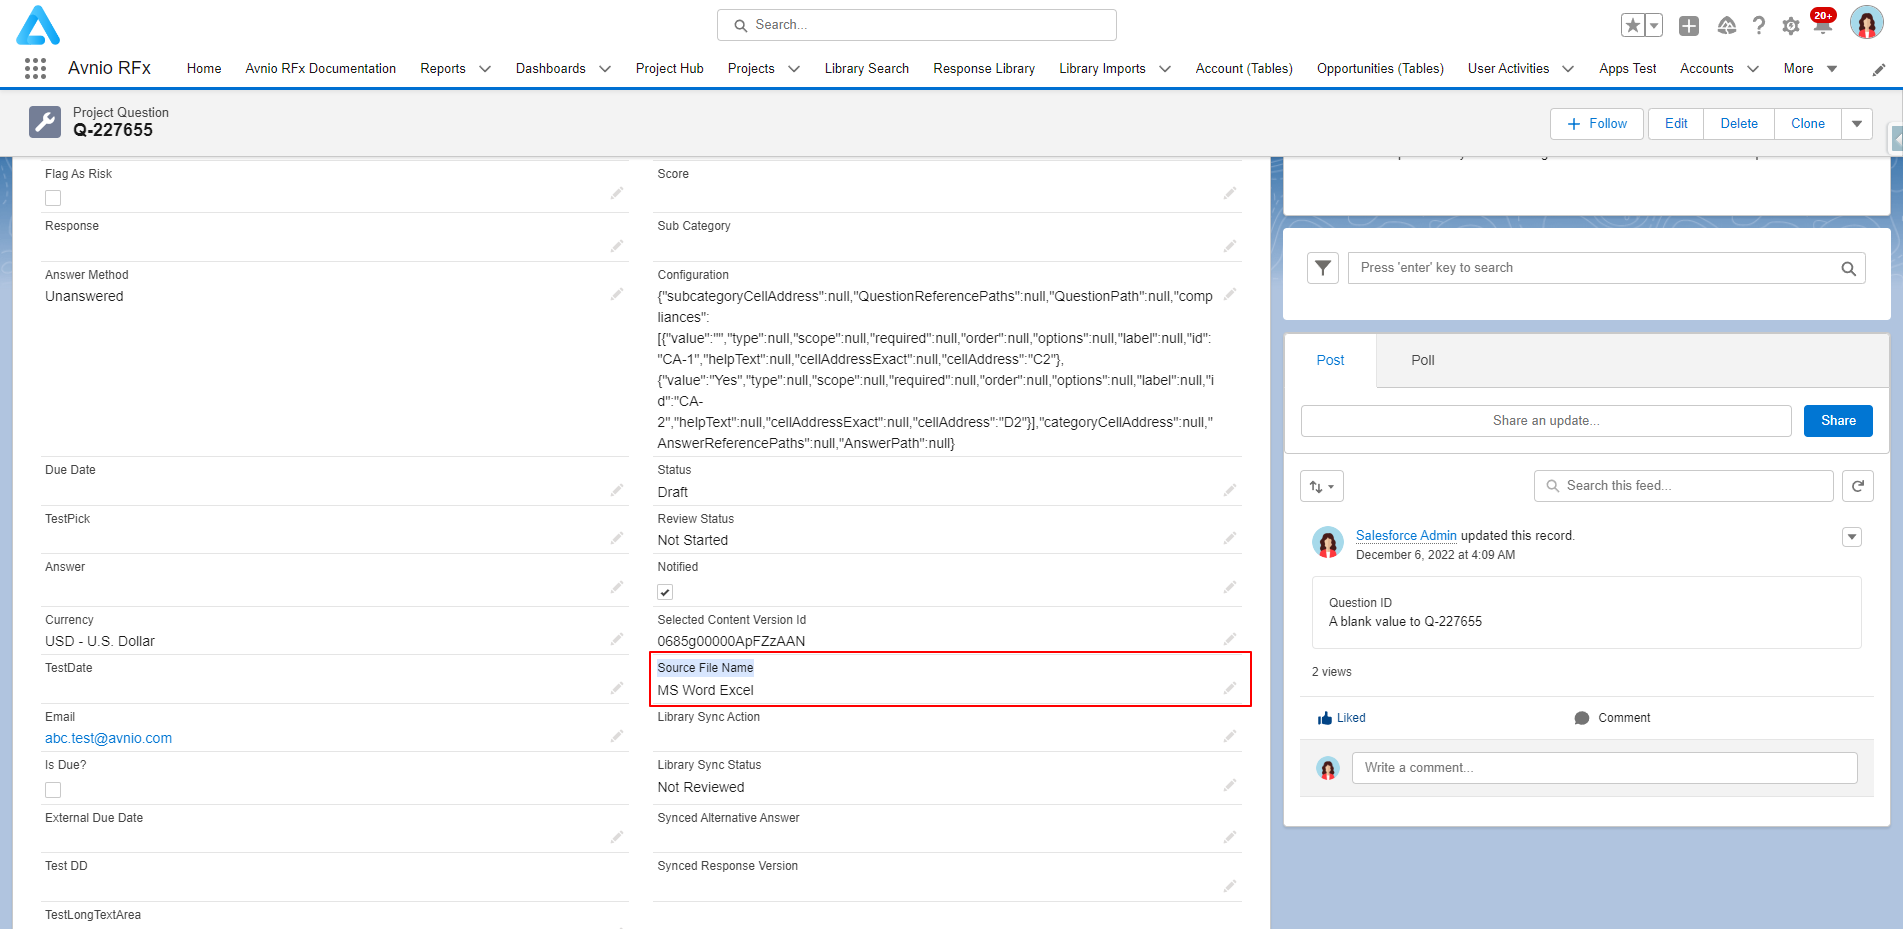Expand the Projects menu chevron
This screenshot has width=1903, height=929.
click(x=794, y=69)
